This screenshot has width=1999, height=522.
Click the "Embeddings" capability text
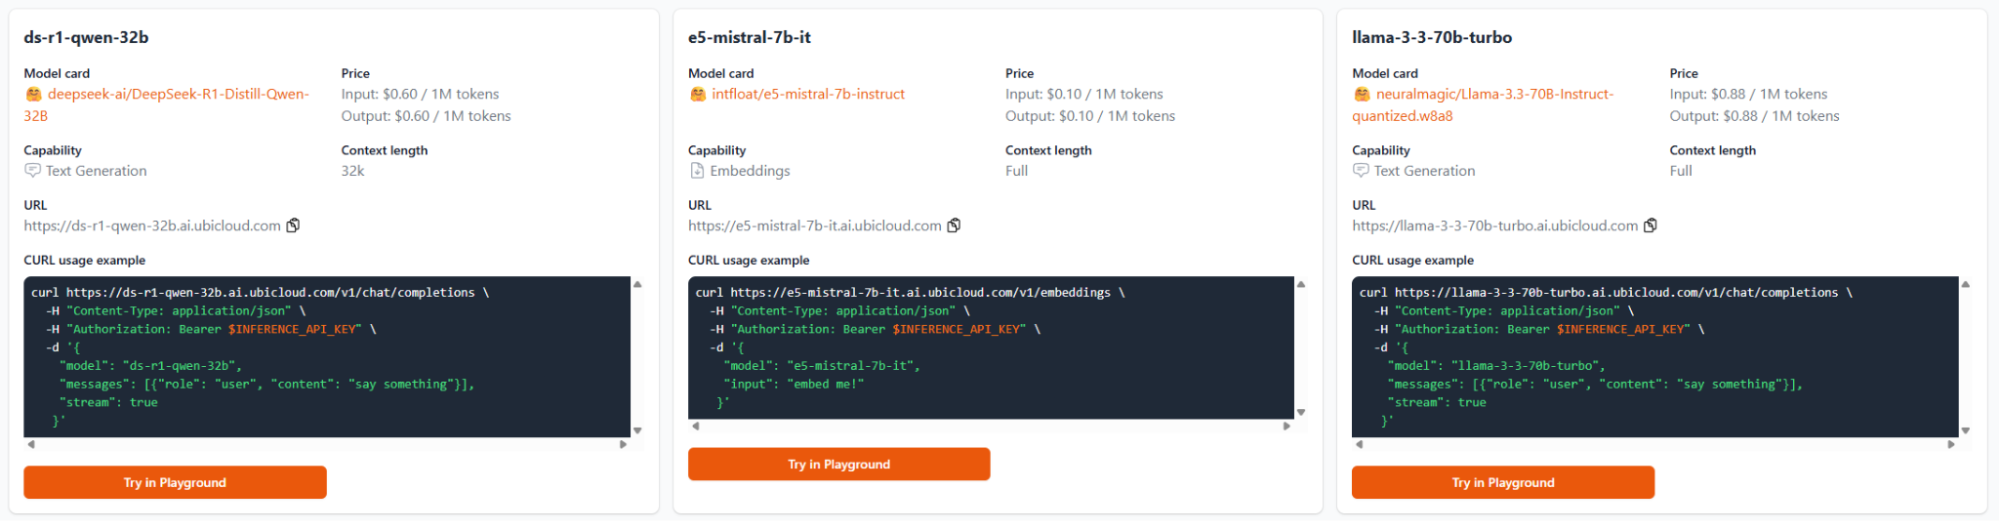click(750, 171)
